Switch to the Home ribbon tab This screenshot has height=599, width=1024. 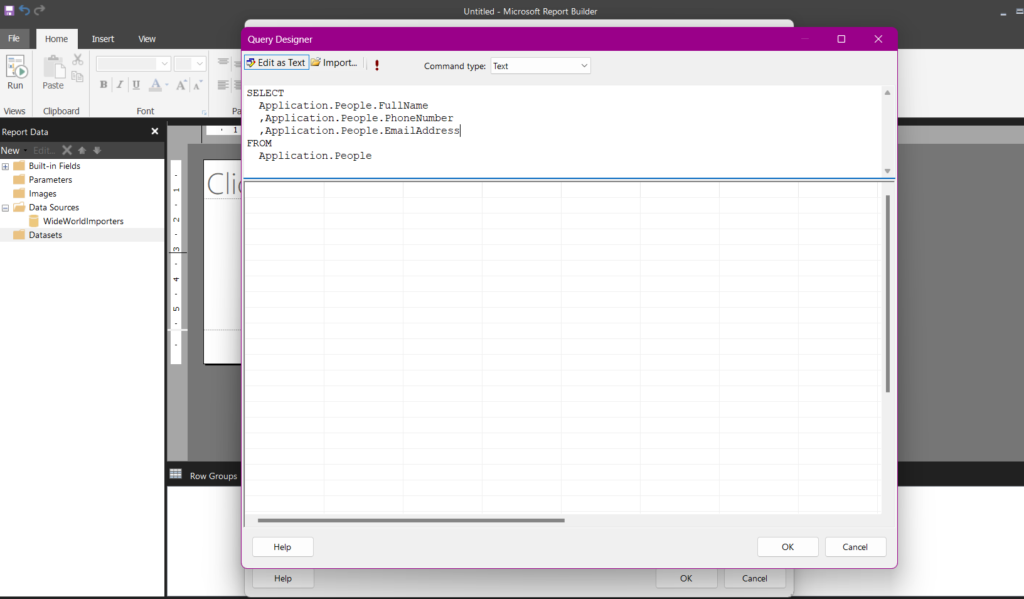pyautogui.click(x=56, y=39)
